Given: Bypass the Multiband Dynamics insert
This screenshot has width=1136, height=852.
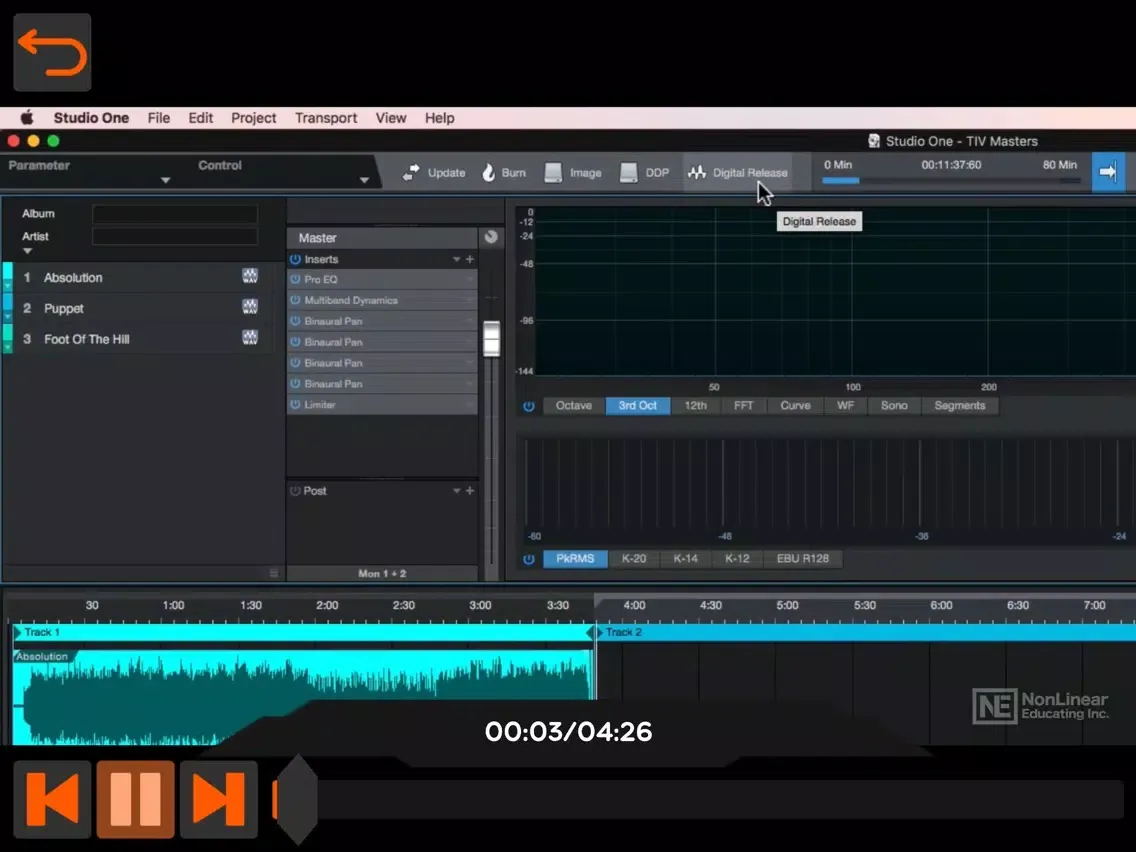Looking at the screenshot, I should [295, 300].
